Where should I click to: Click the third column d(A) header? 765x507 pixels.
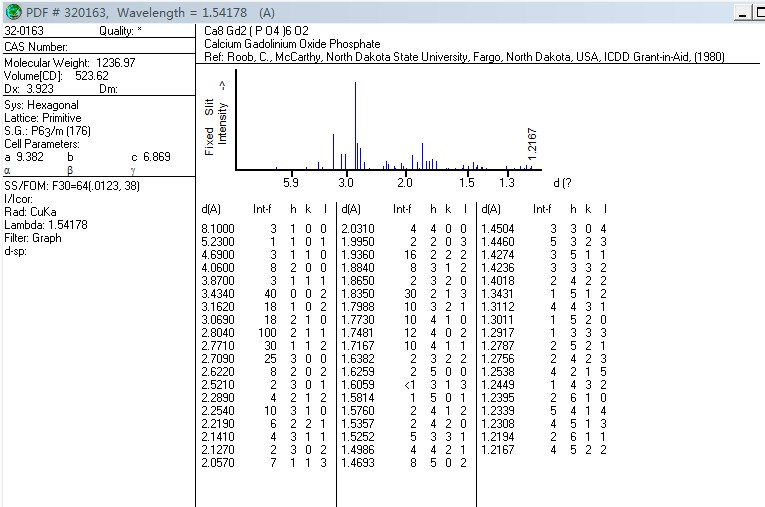click(491, 209)
